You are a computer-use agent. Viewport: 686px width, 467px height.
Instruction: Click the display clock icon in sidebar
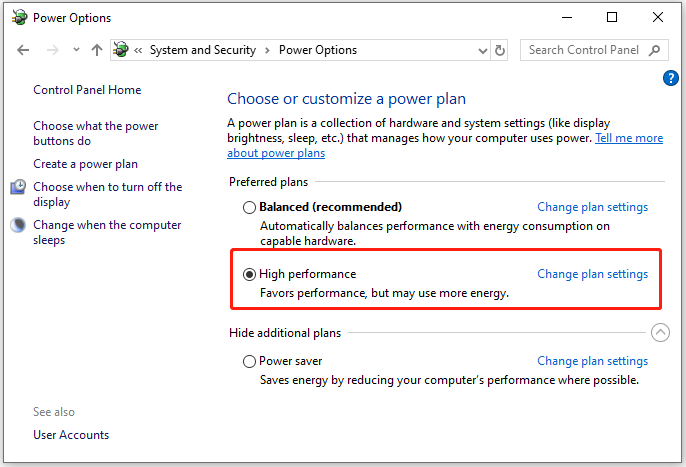point(18,187)
